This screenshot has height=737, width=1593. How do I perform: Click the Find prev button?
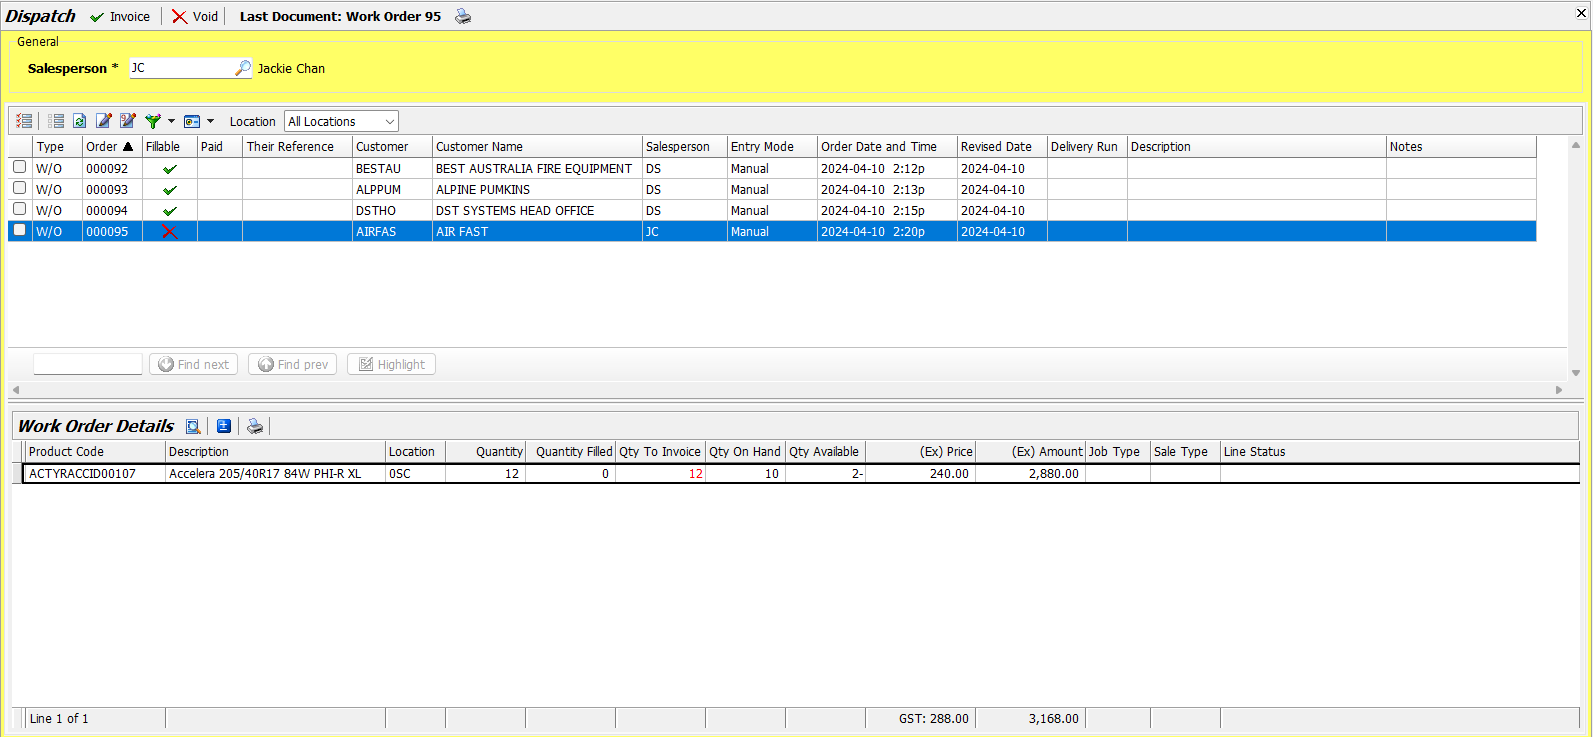[292, 364]
